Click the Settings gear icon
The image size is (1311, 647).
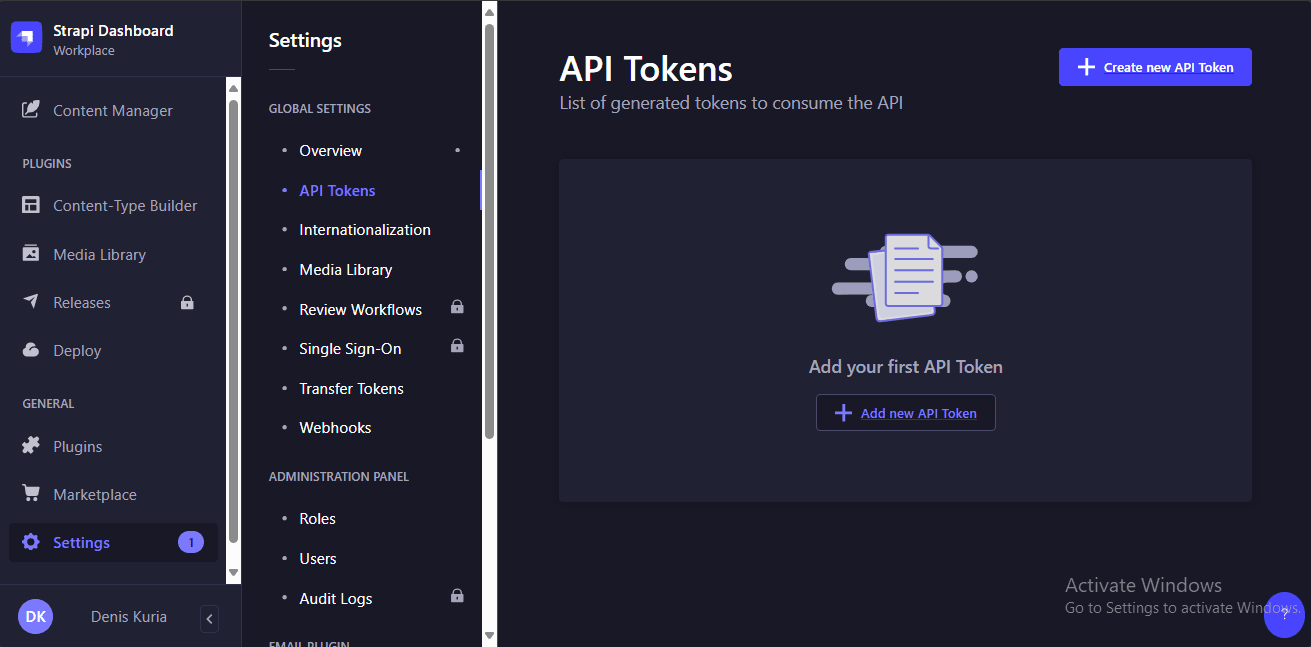point(31,542)
